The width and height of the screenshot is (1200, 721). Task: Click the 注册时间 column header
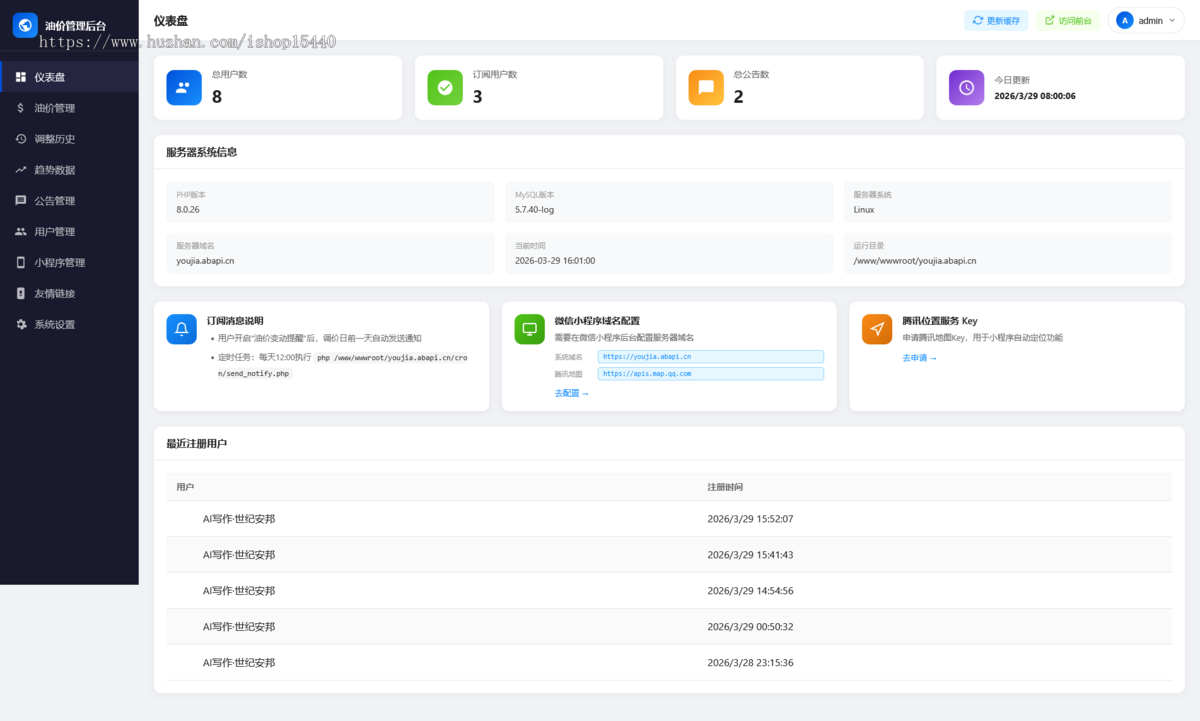tap(725, 487)
